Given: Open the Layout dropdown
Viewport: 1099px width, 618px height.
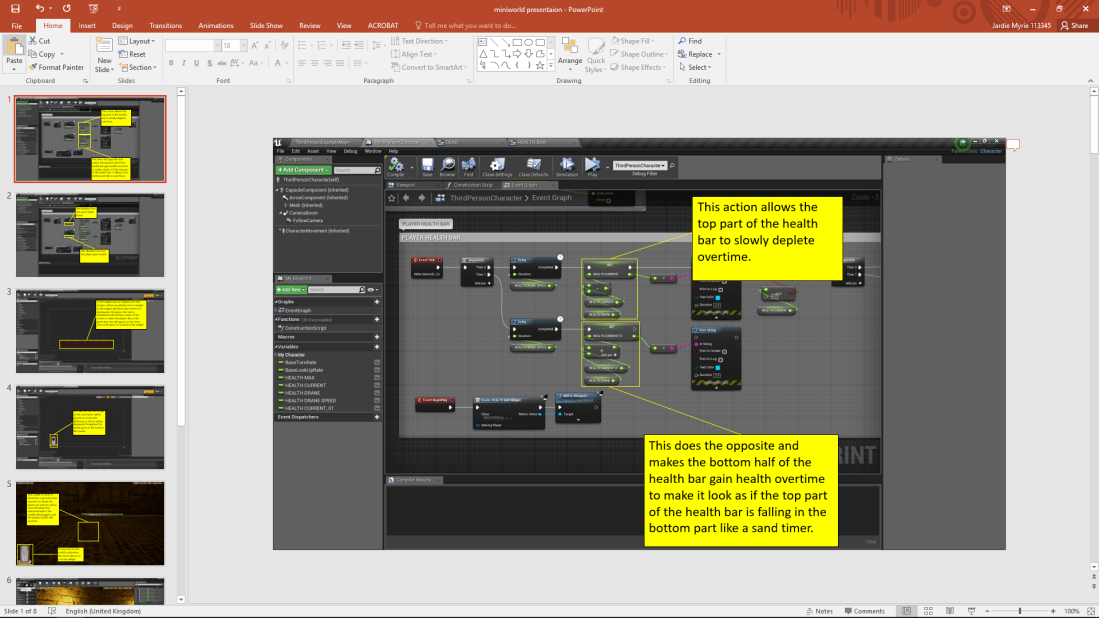Looking at the screenshot, I should (x=139, y=41).
